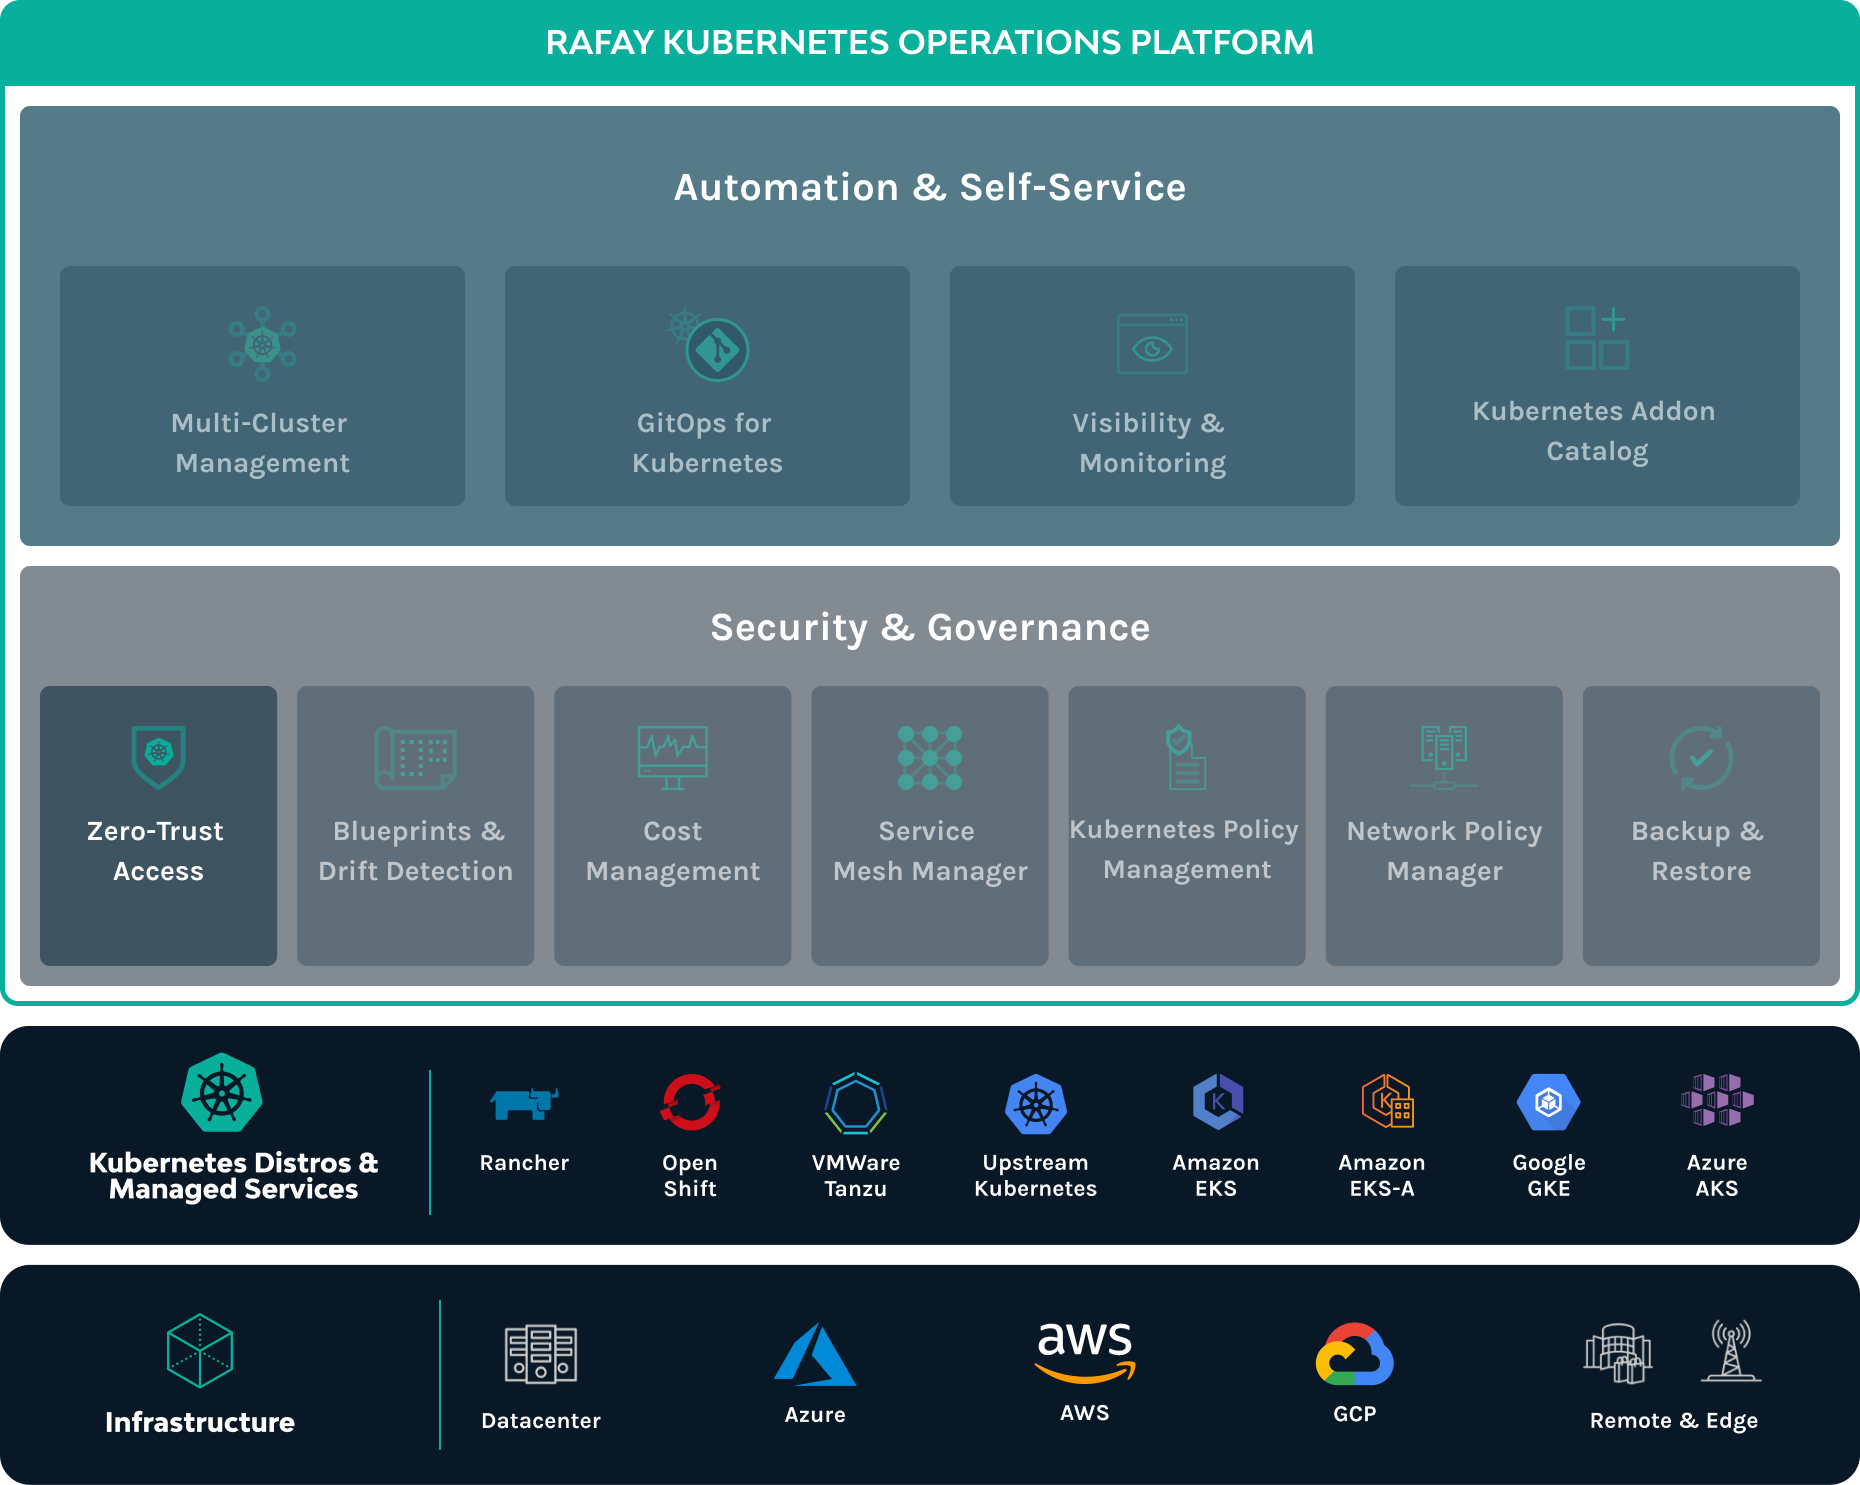This screenshot has width=1860, height=1485.
Task: Click the VMWare Tanzu label text
Action: point(856,1176)
